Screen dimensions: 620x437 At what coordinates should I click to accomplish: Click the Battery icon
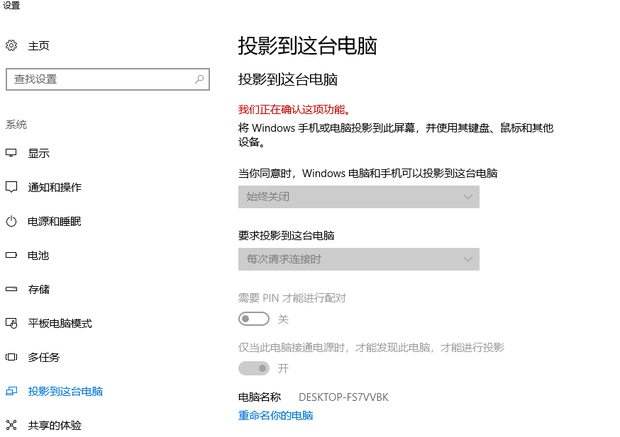pos(11,255)
